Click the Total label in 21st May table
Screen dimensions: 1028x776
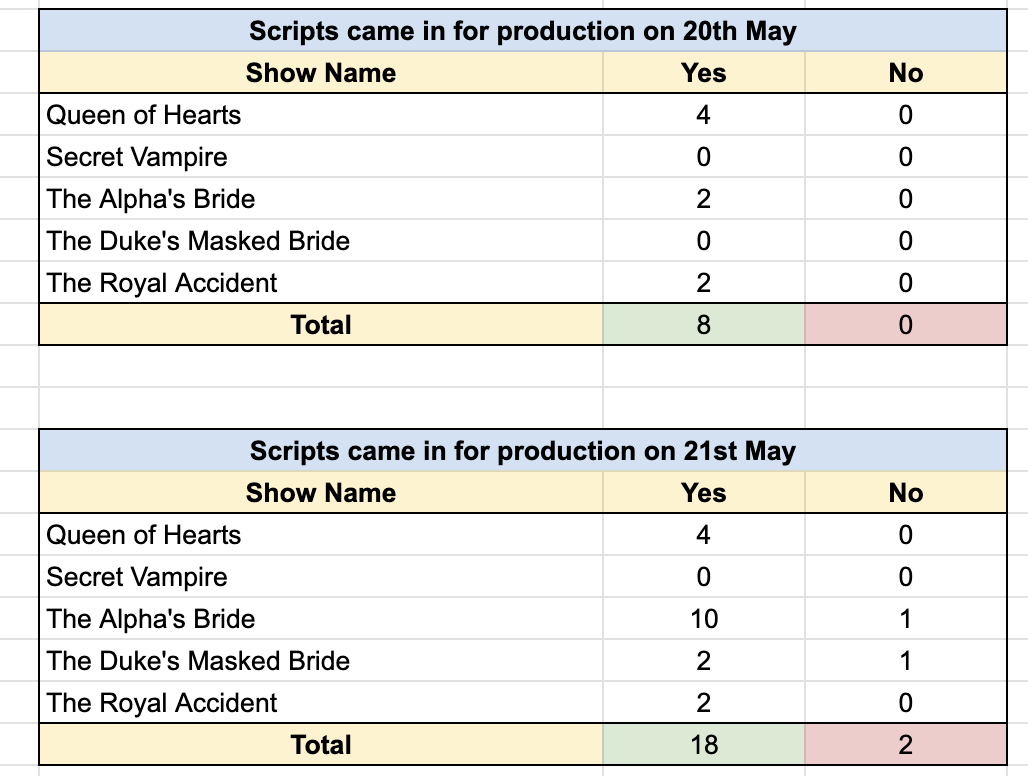321,745
